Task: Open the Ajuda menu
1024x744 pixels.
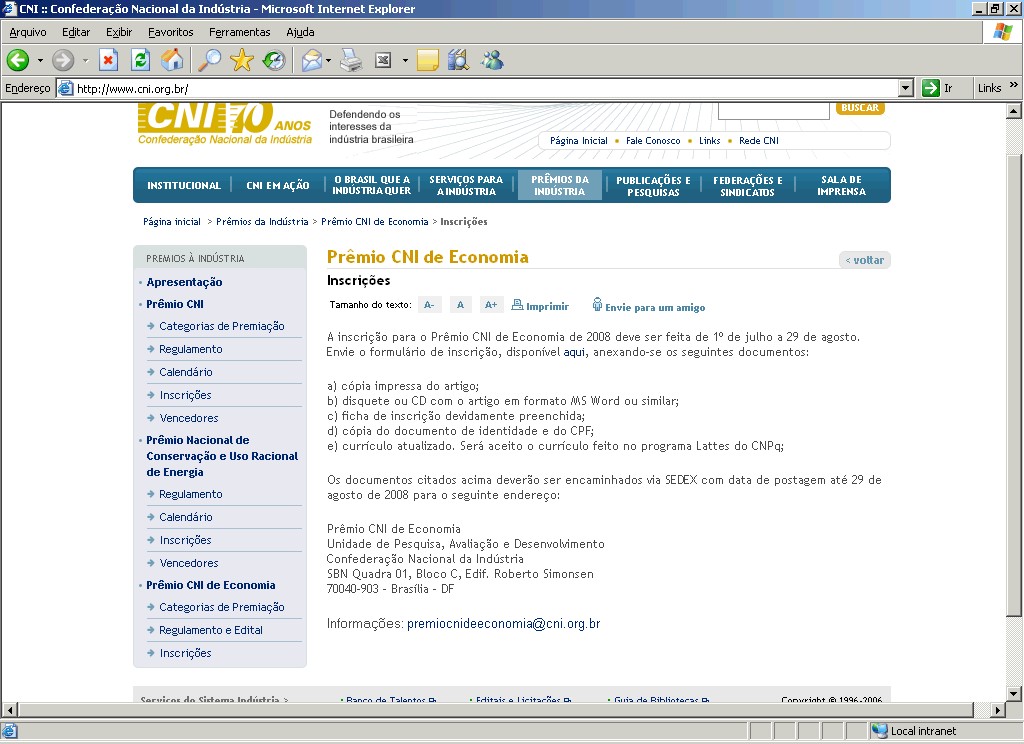Action: [300, 32]
